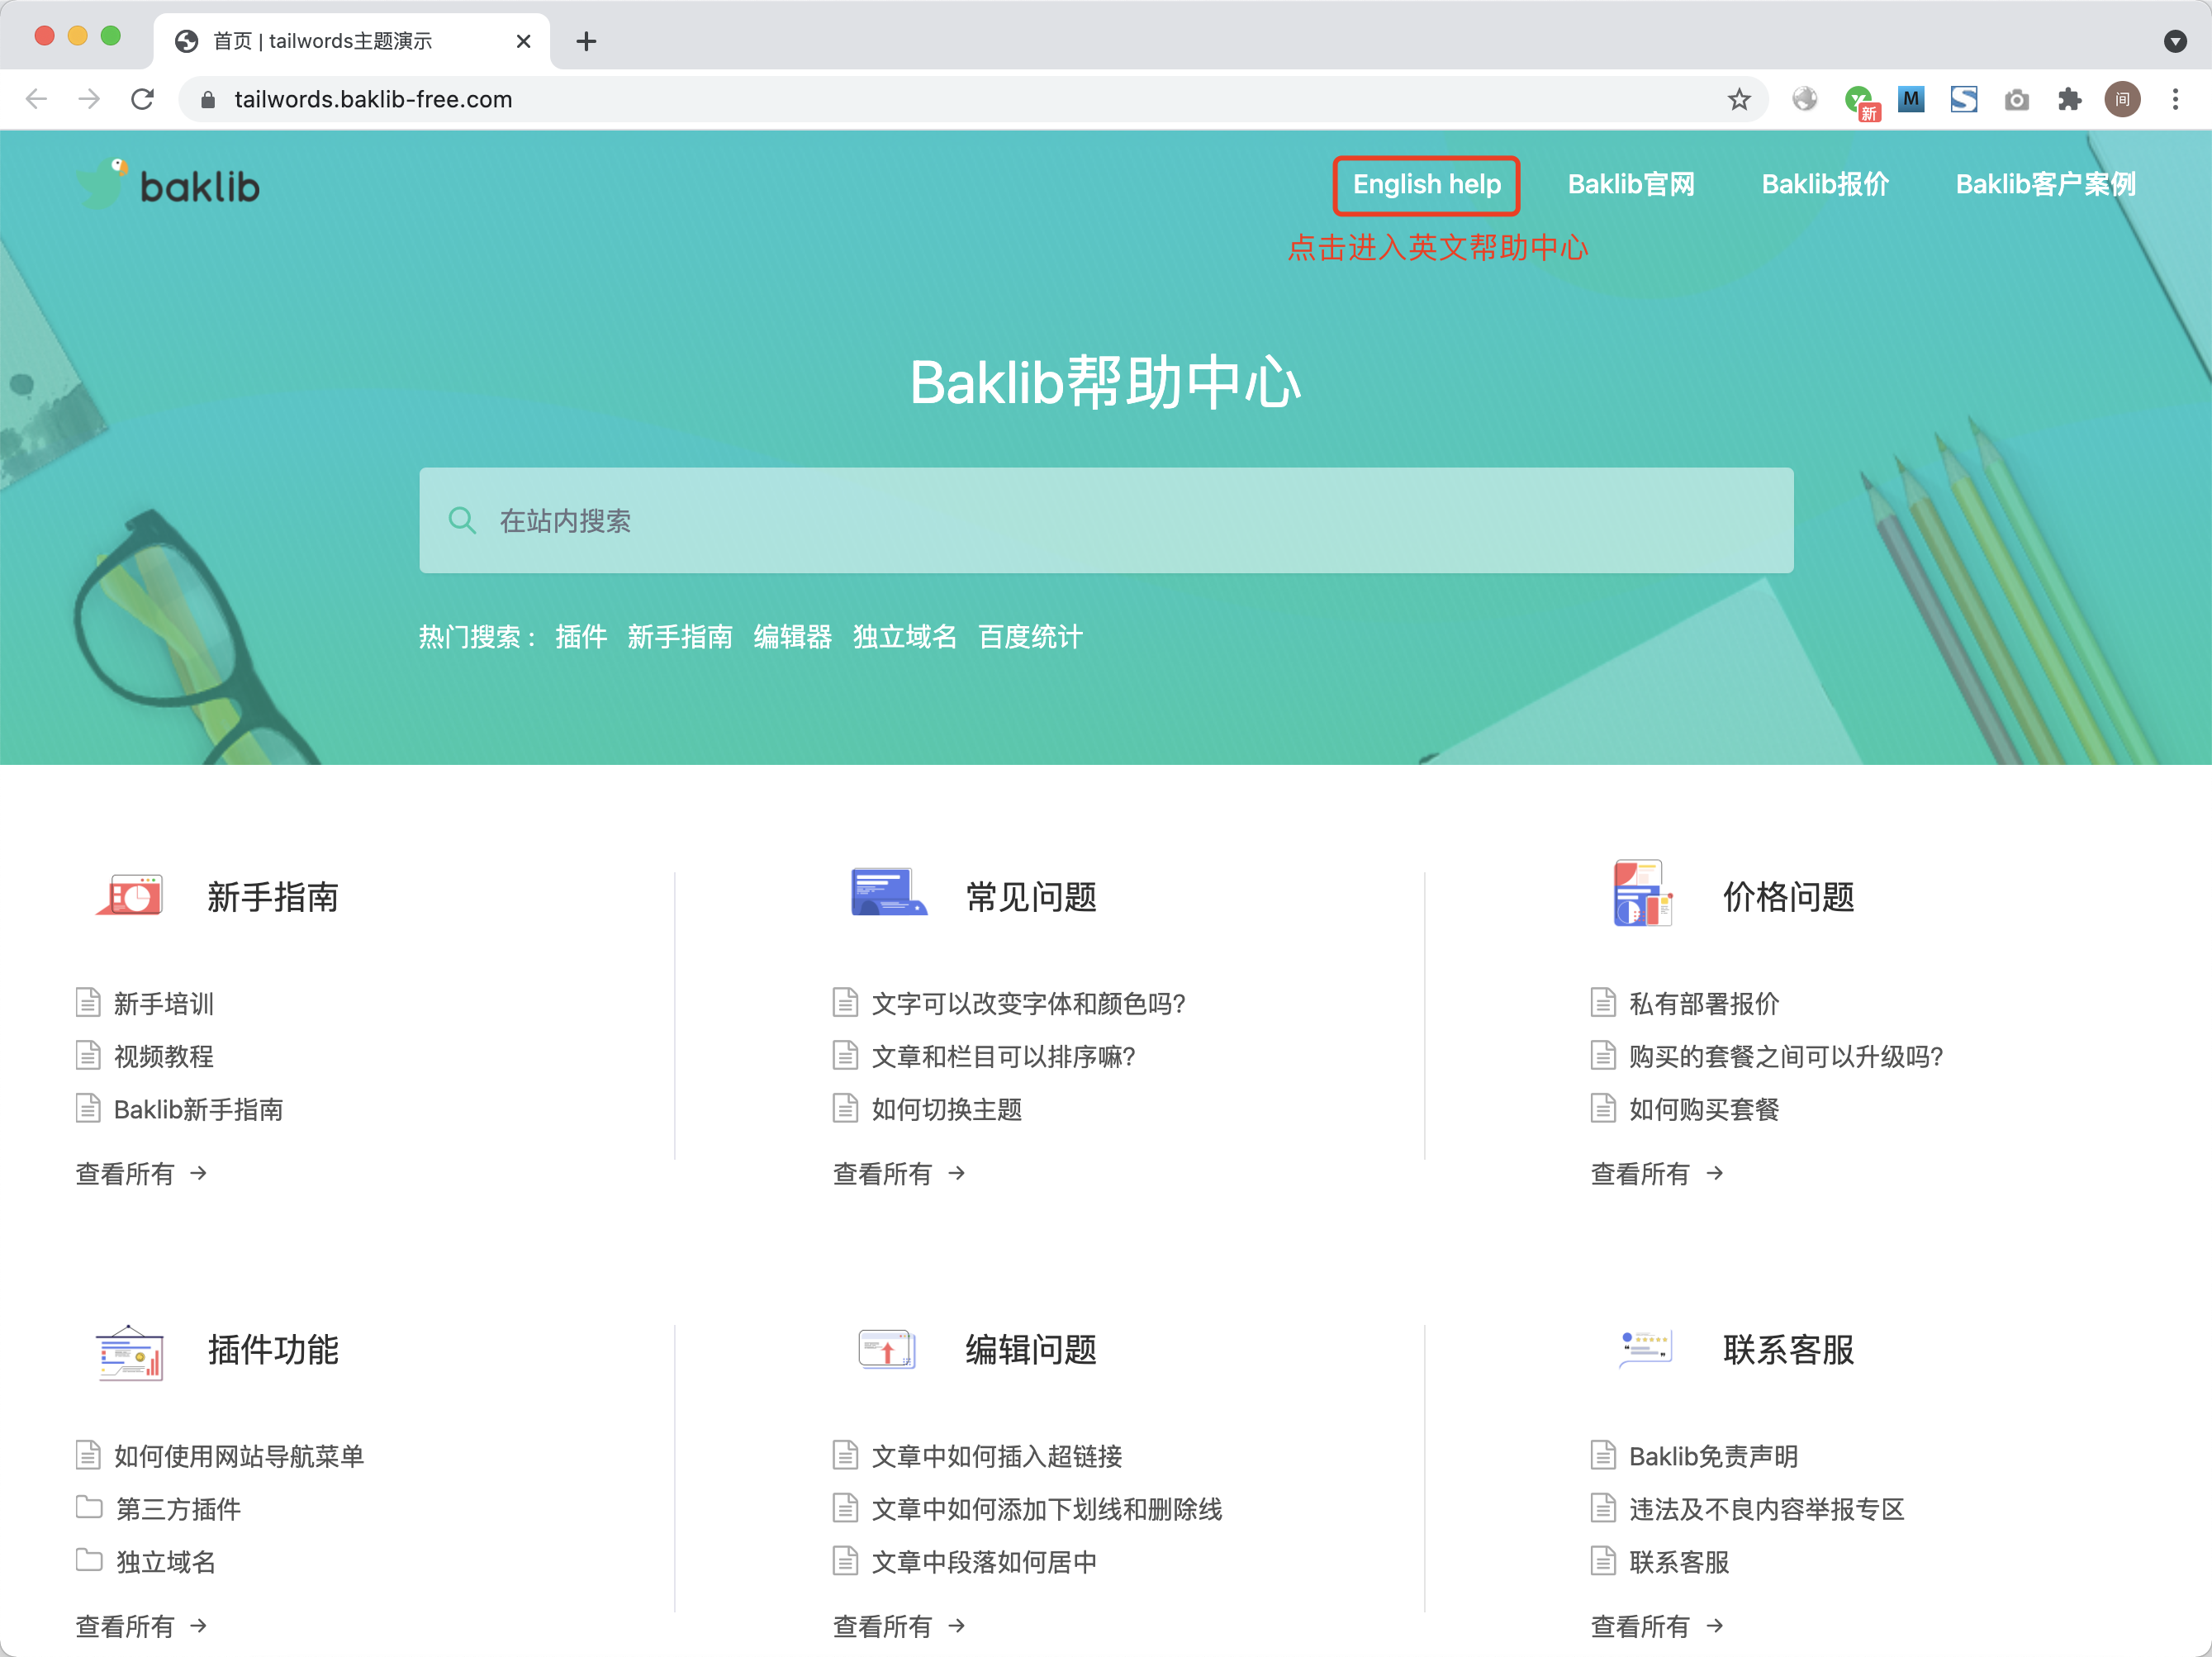This screenshot has width=2212, height=1657.
Task: Open the Baklib新手指南 article
Action: [x=199, y=1109]
